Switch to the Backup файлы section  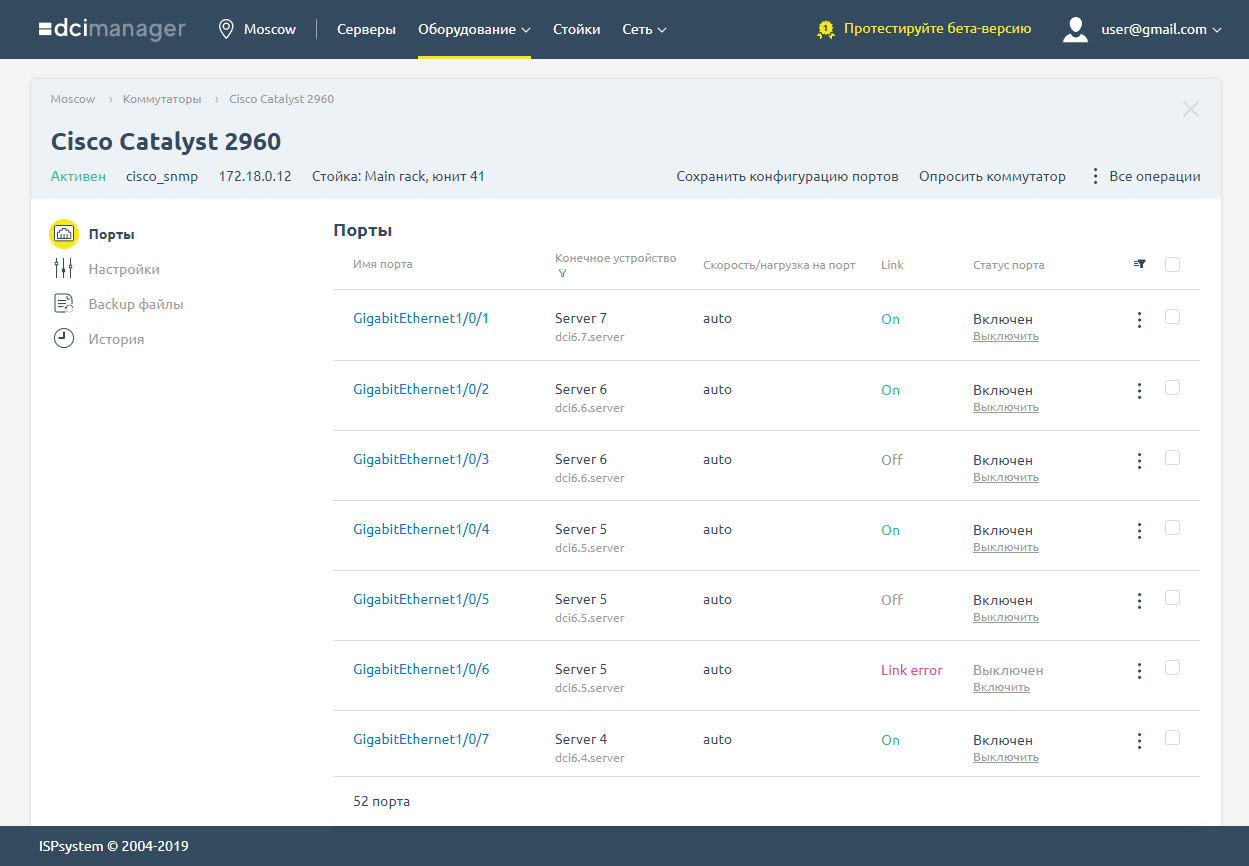point(136,304)
